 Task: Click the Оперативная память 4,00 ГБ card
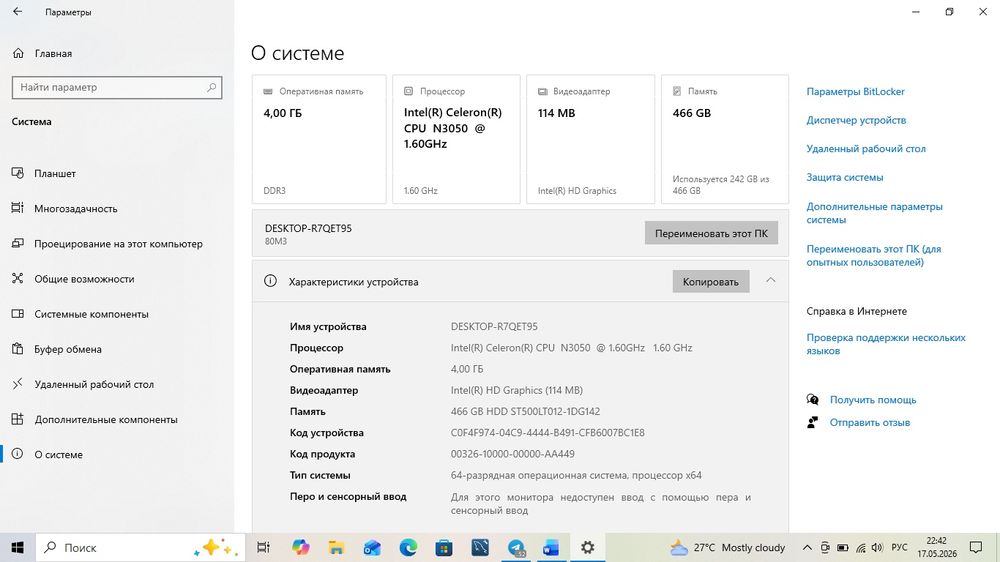pyautogui.click(x=319, y=139)
